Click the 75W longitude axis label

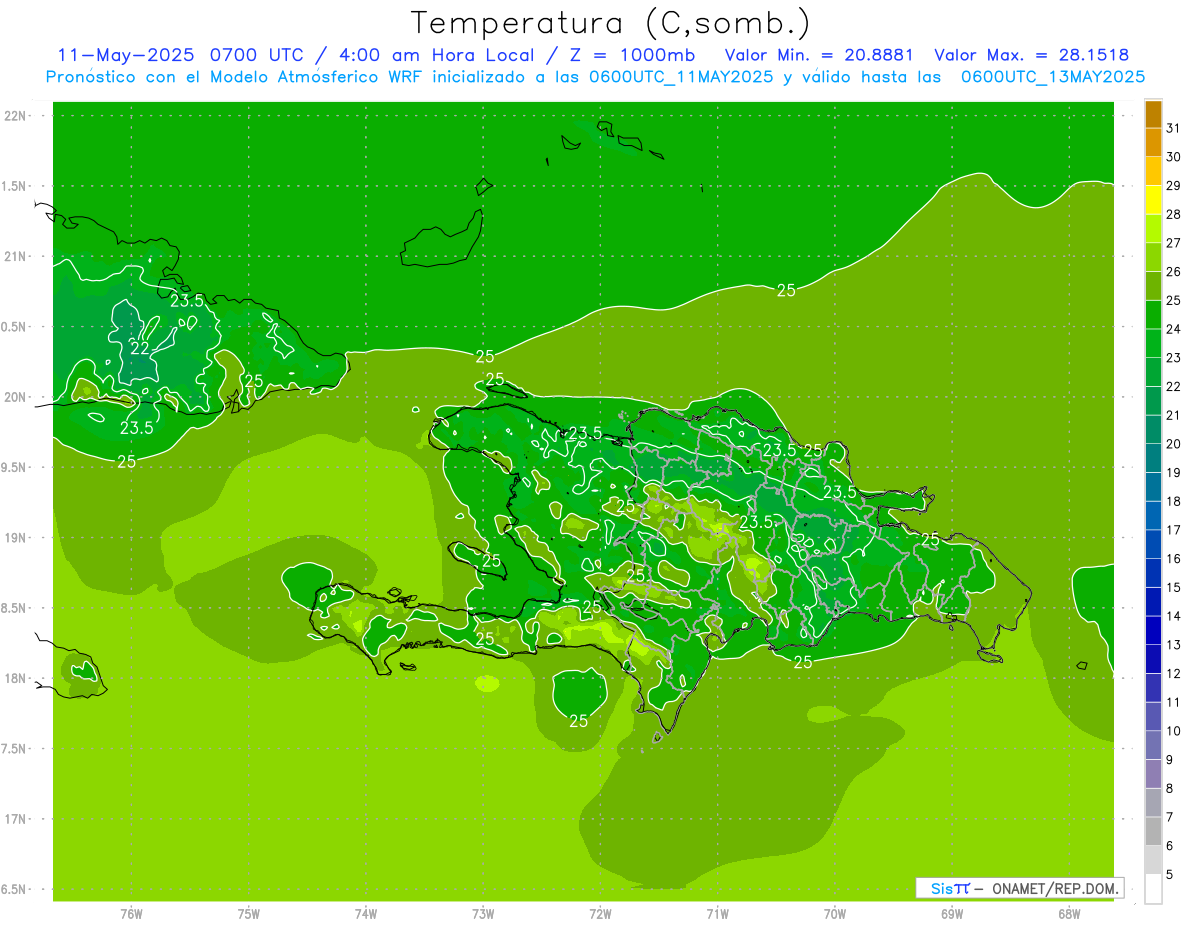249,915
